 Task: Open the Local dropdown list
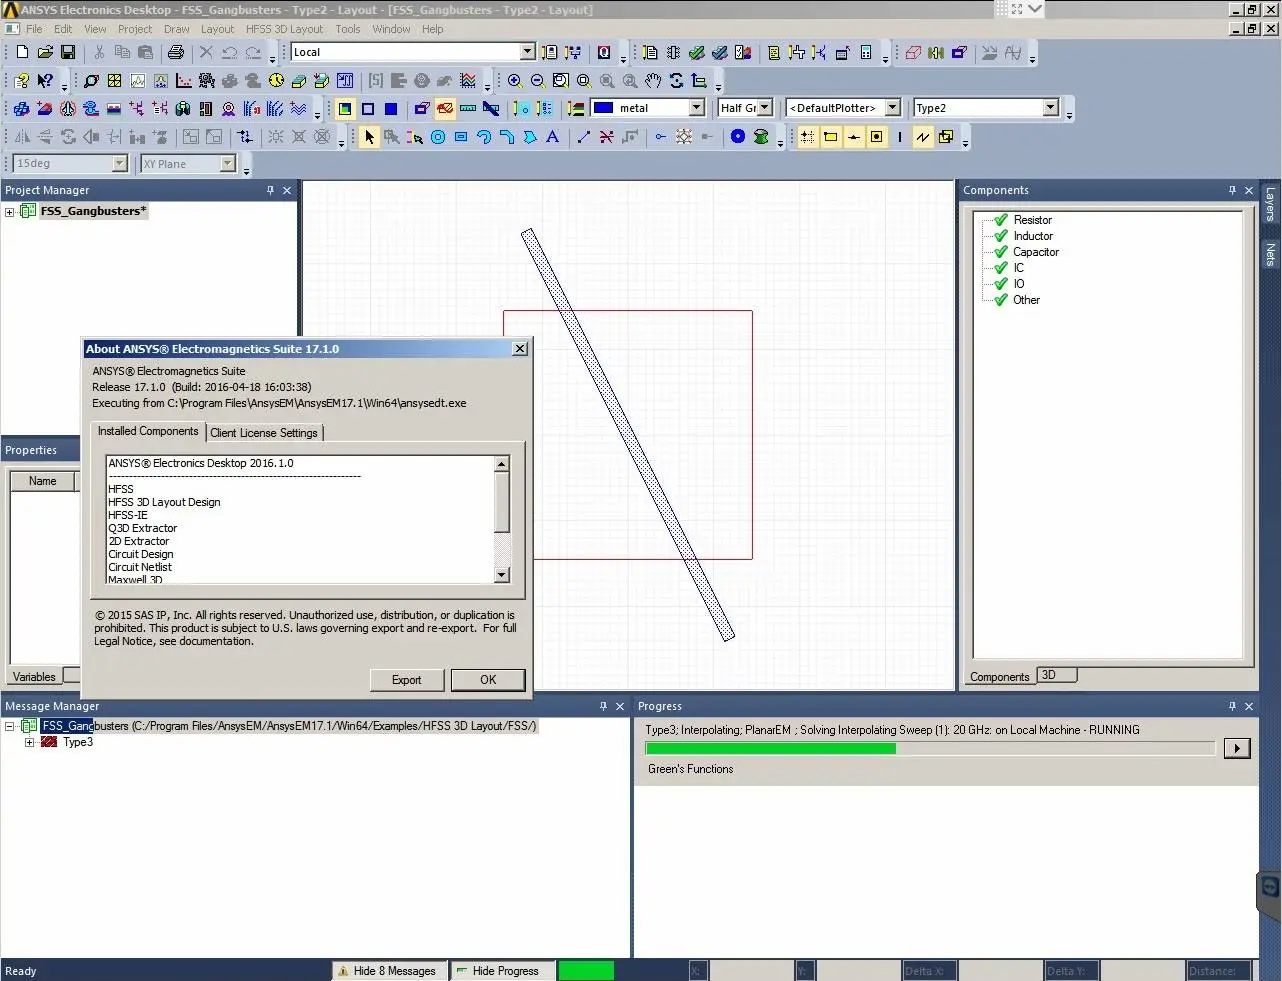[x=527, y=52]
